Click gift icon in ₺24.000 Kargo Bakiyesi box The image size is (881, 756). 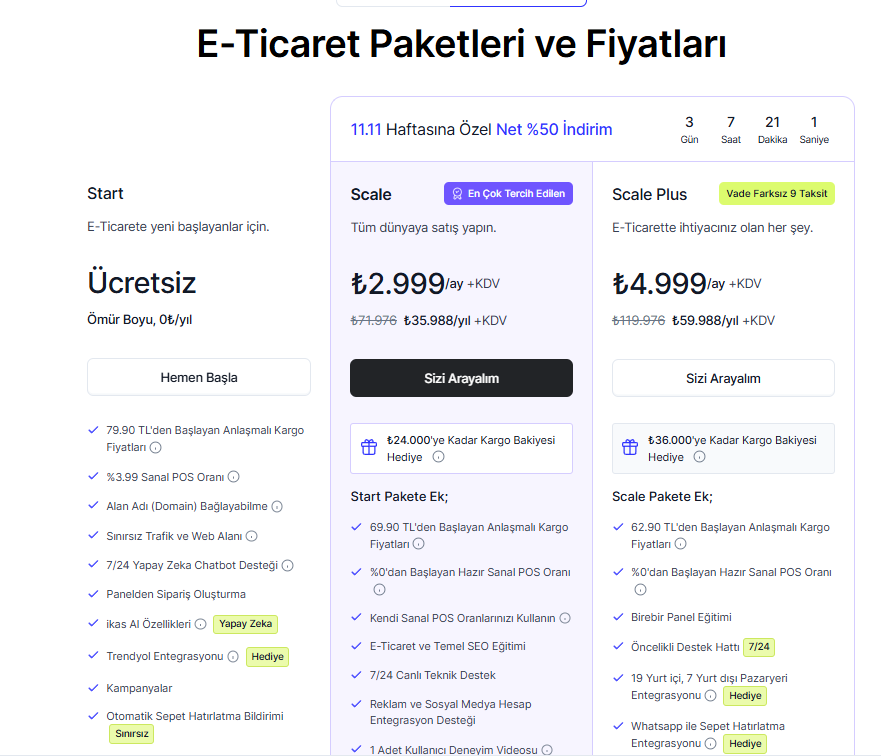369,448
